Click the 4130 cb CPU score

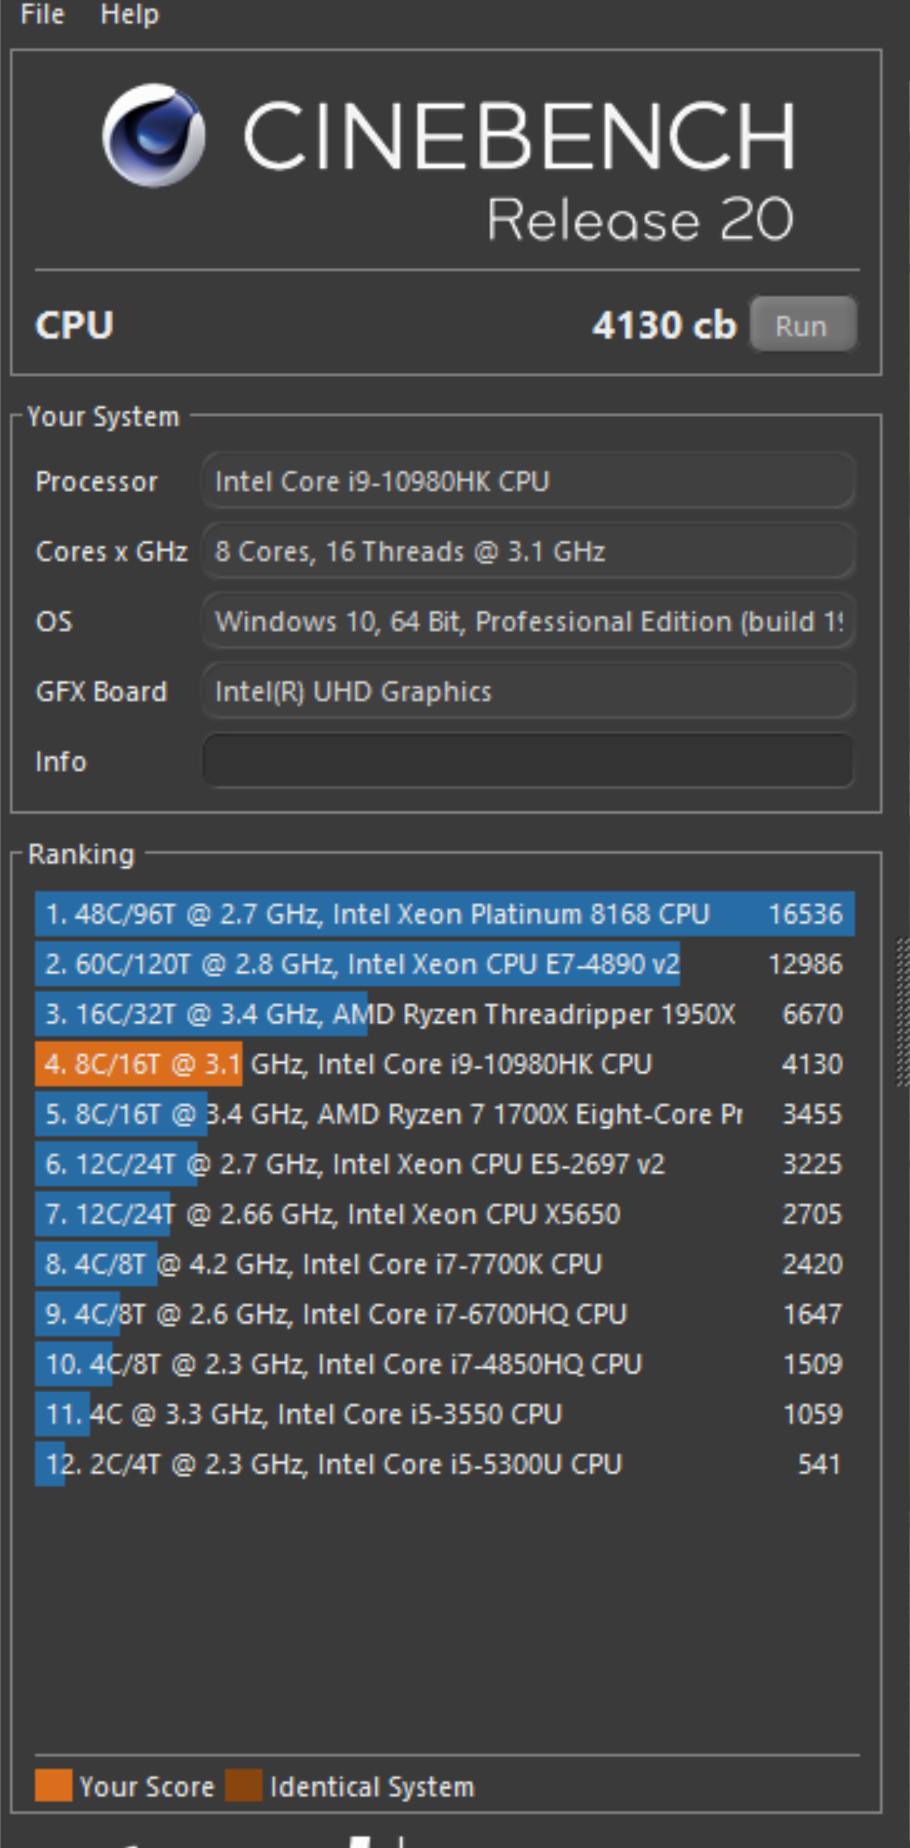coord(664,325)
